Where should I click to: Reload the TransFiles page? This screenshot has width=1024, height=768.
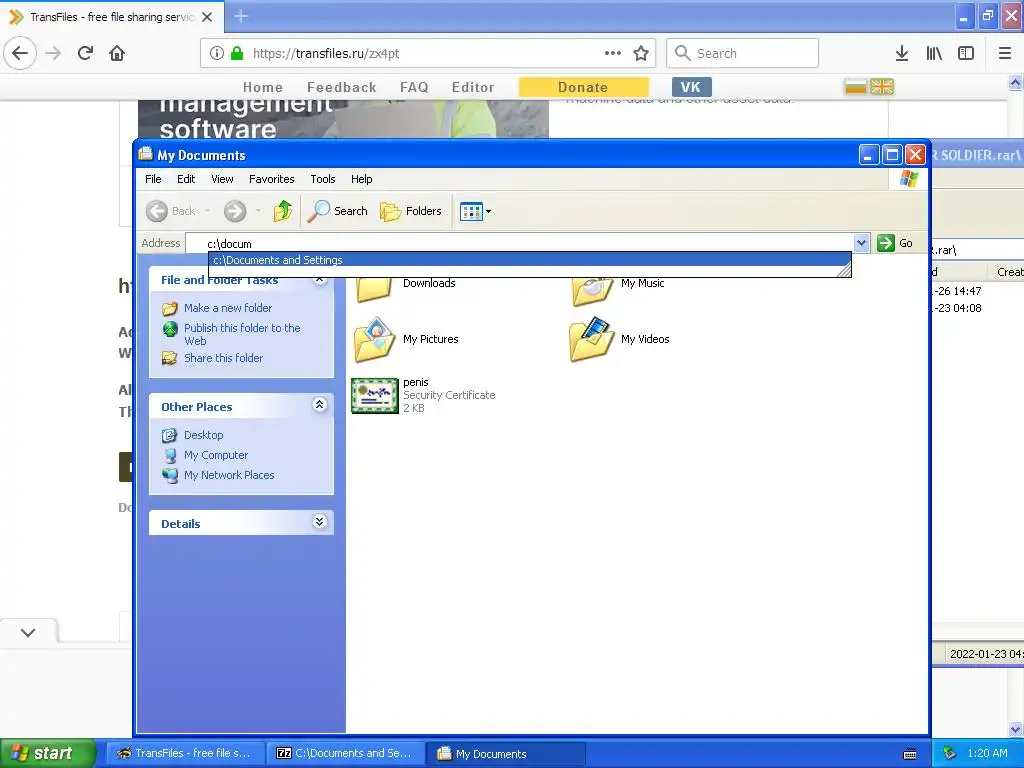click(85, 54)
